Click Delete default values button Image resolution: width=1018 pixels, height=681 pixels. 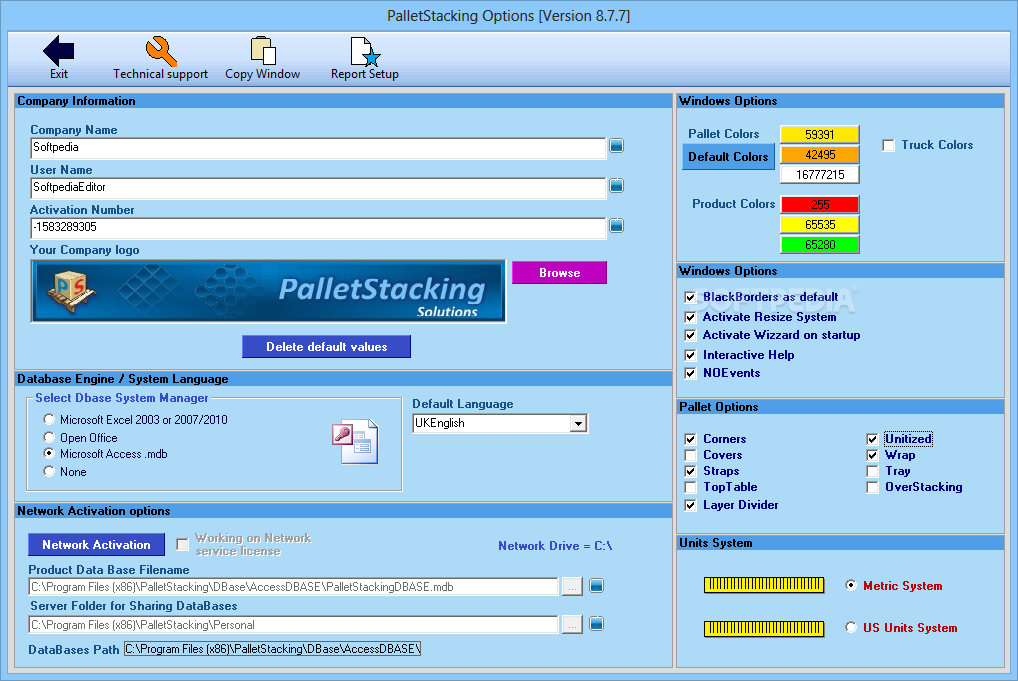(327, 347)
